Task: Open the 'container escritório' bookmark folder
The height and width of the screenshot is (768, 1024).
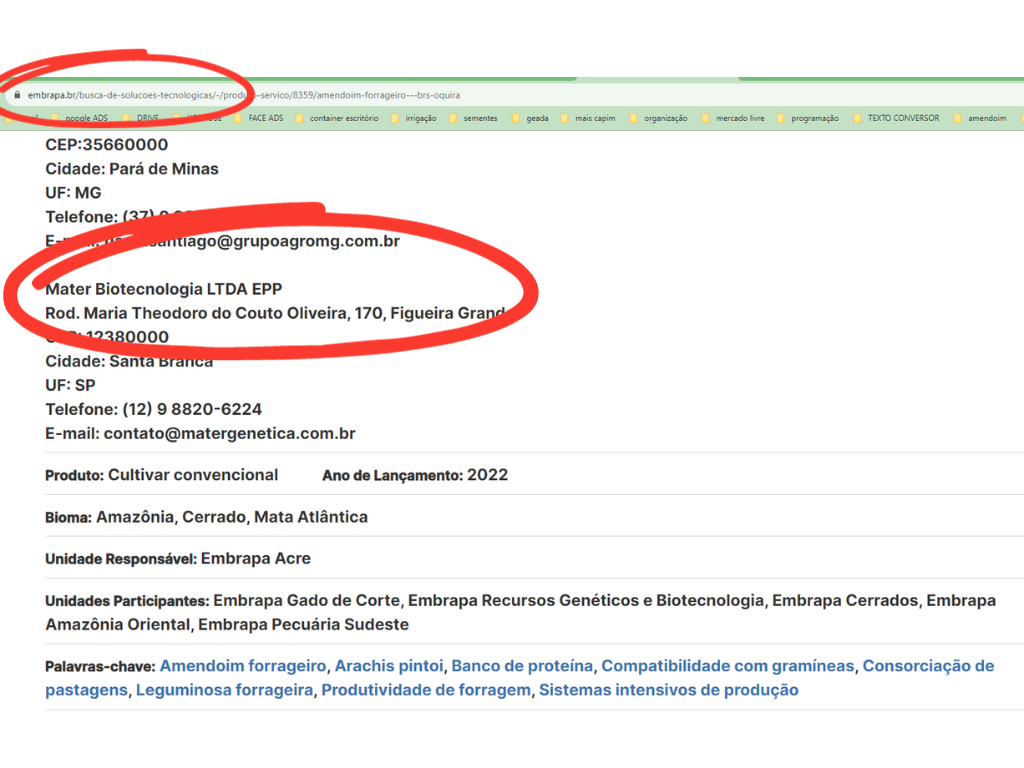Action: [343, 118]
